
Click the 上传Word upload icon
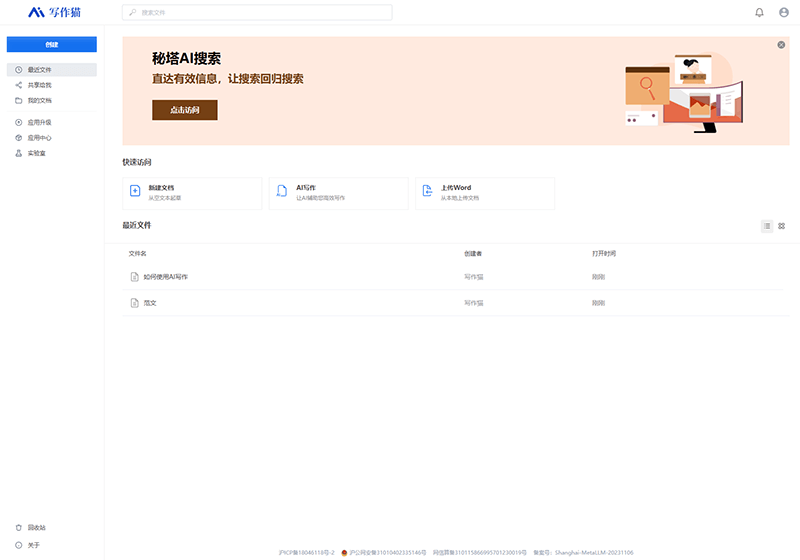(427, 192)
